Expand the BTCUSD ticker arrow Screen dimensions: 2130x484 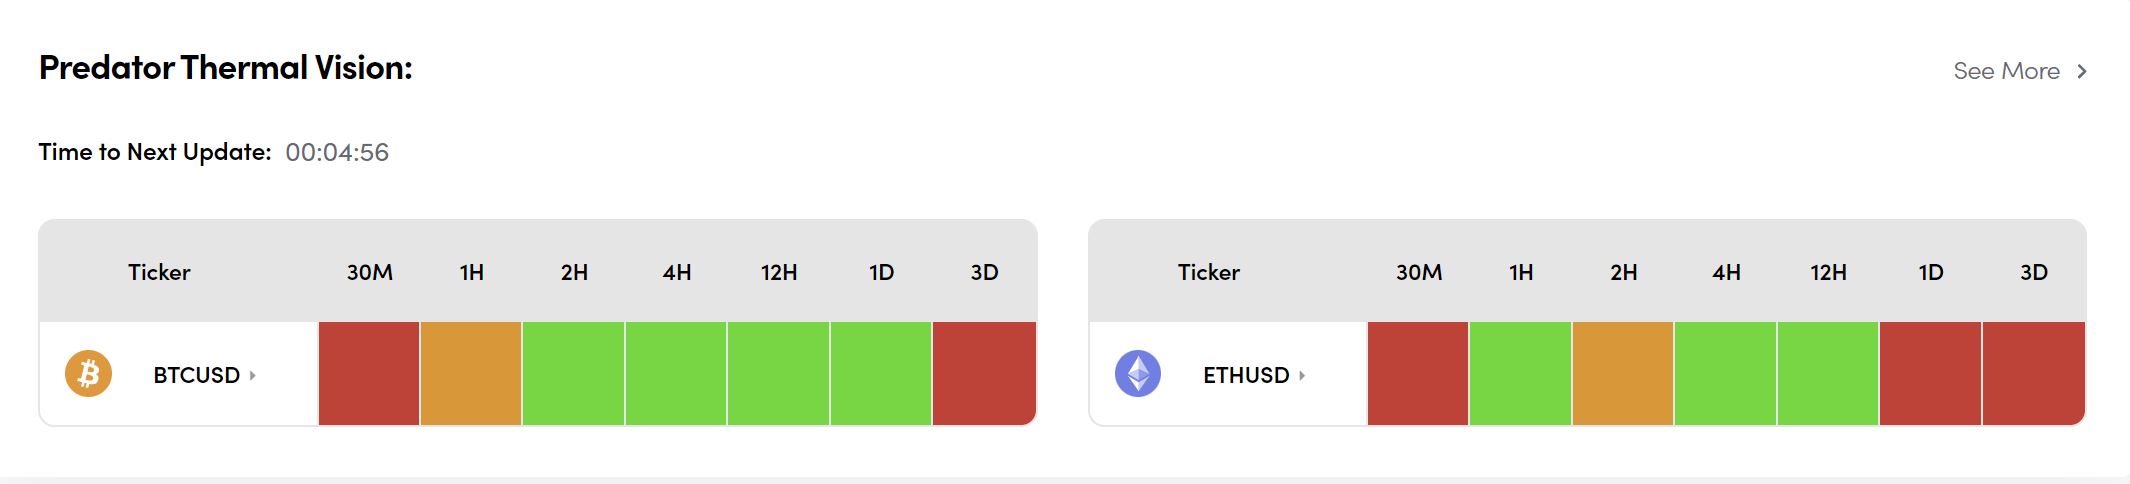tap(253, 375)
